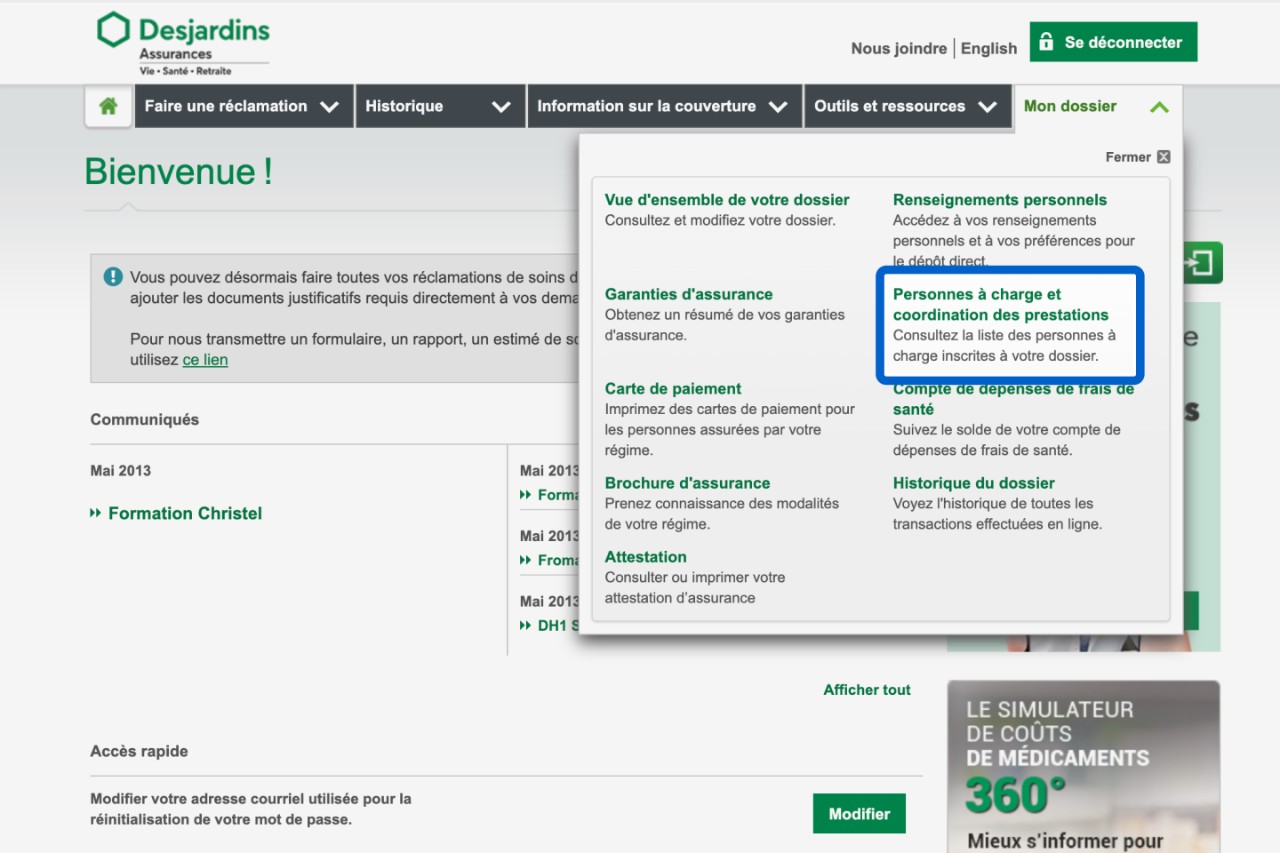Open Information sur la couverture dropdown
The height and width of the screenshot is (853, 1280).
point(662,106)
